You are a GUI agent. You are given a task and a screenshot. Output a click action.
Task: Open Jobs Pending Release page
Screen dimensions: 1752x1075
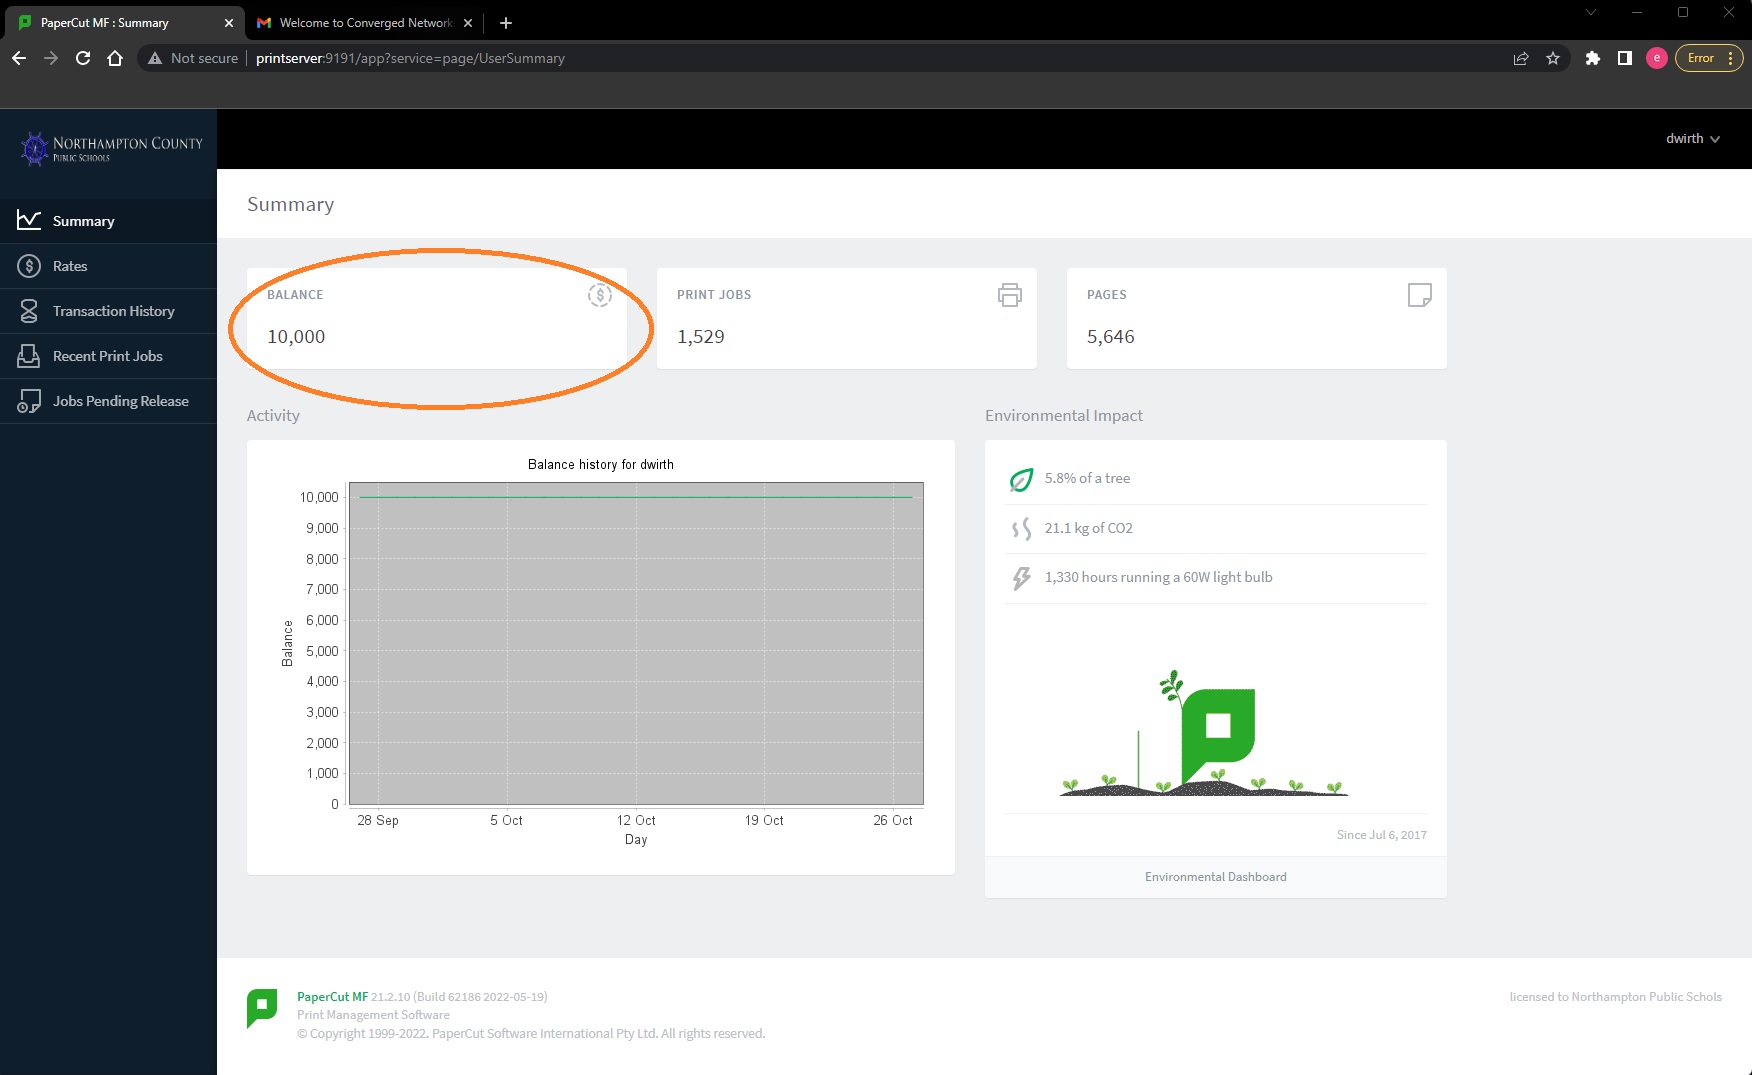click(108, 401)
